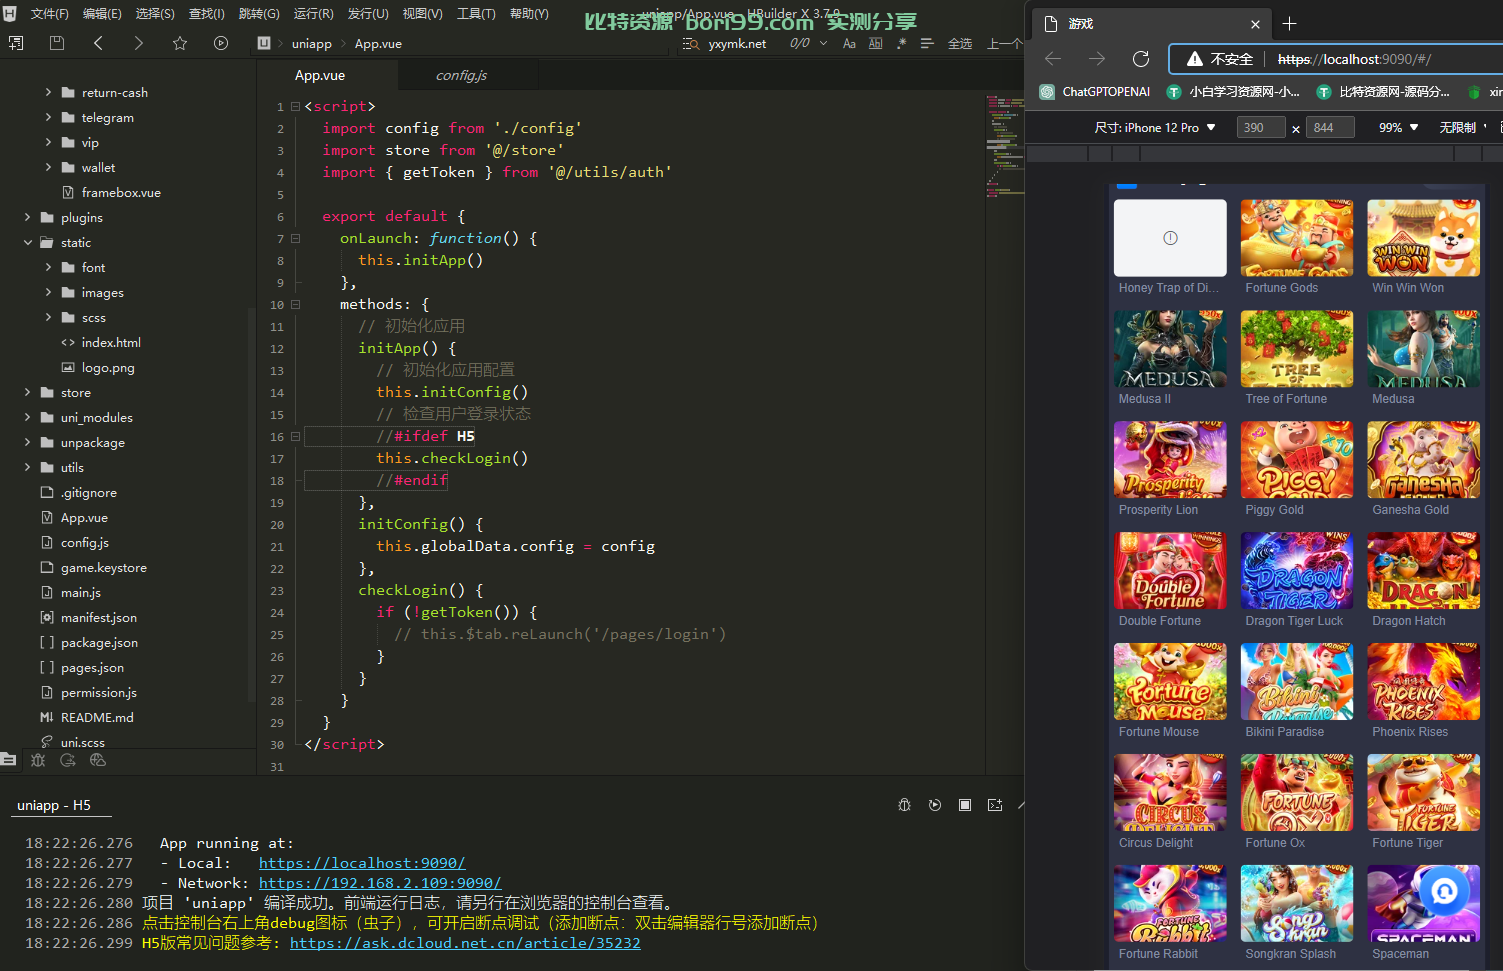
Task: Open the 工具(T) menu
Action: pyautogui.click(x=476, y=13)
